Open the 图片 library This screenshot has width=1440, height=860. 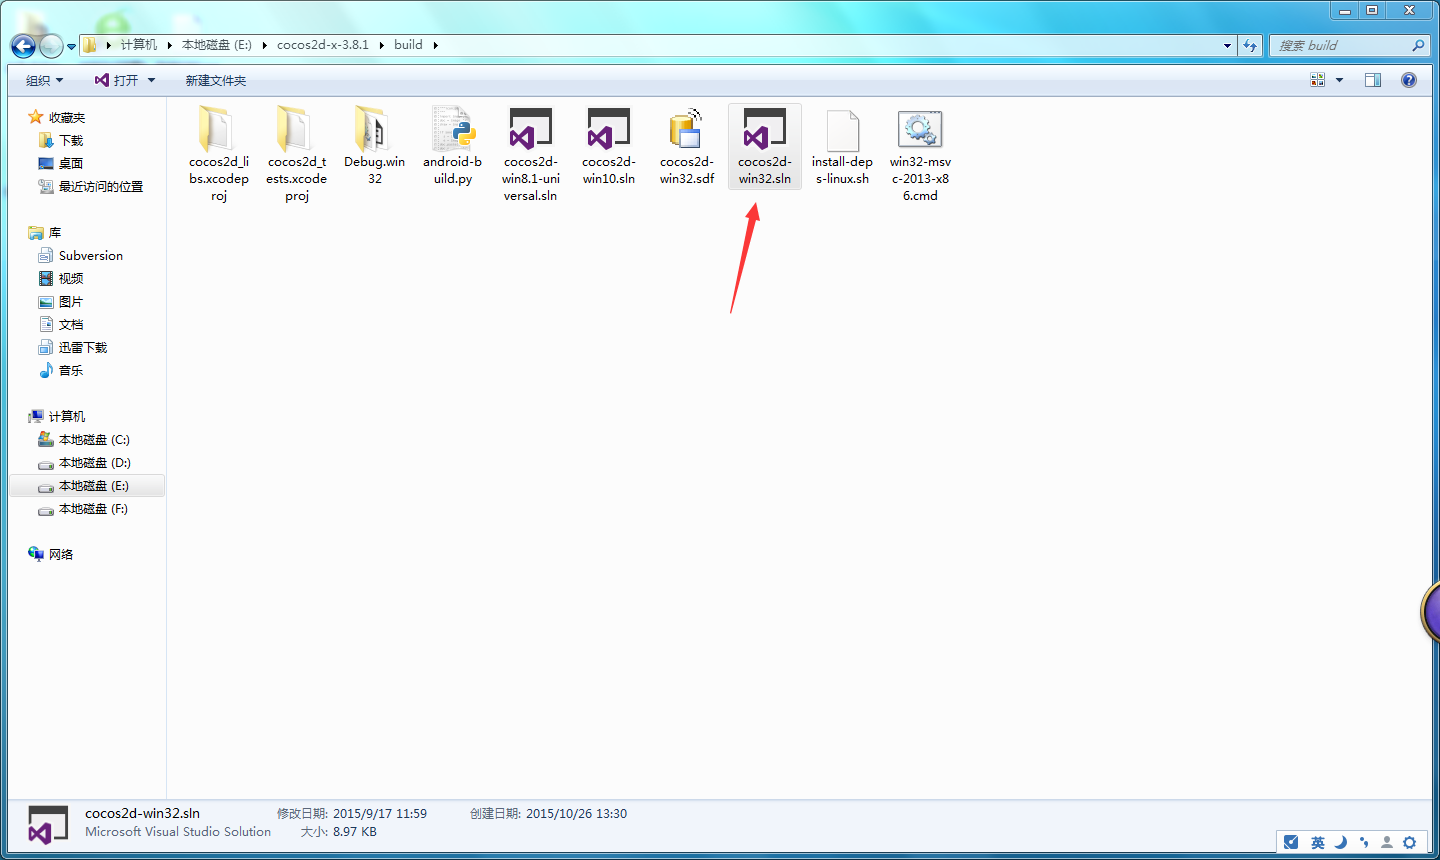click(71, 301)
